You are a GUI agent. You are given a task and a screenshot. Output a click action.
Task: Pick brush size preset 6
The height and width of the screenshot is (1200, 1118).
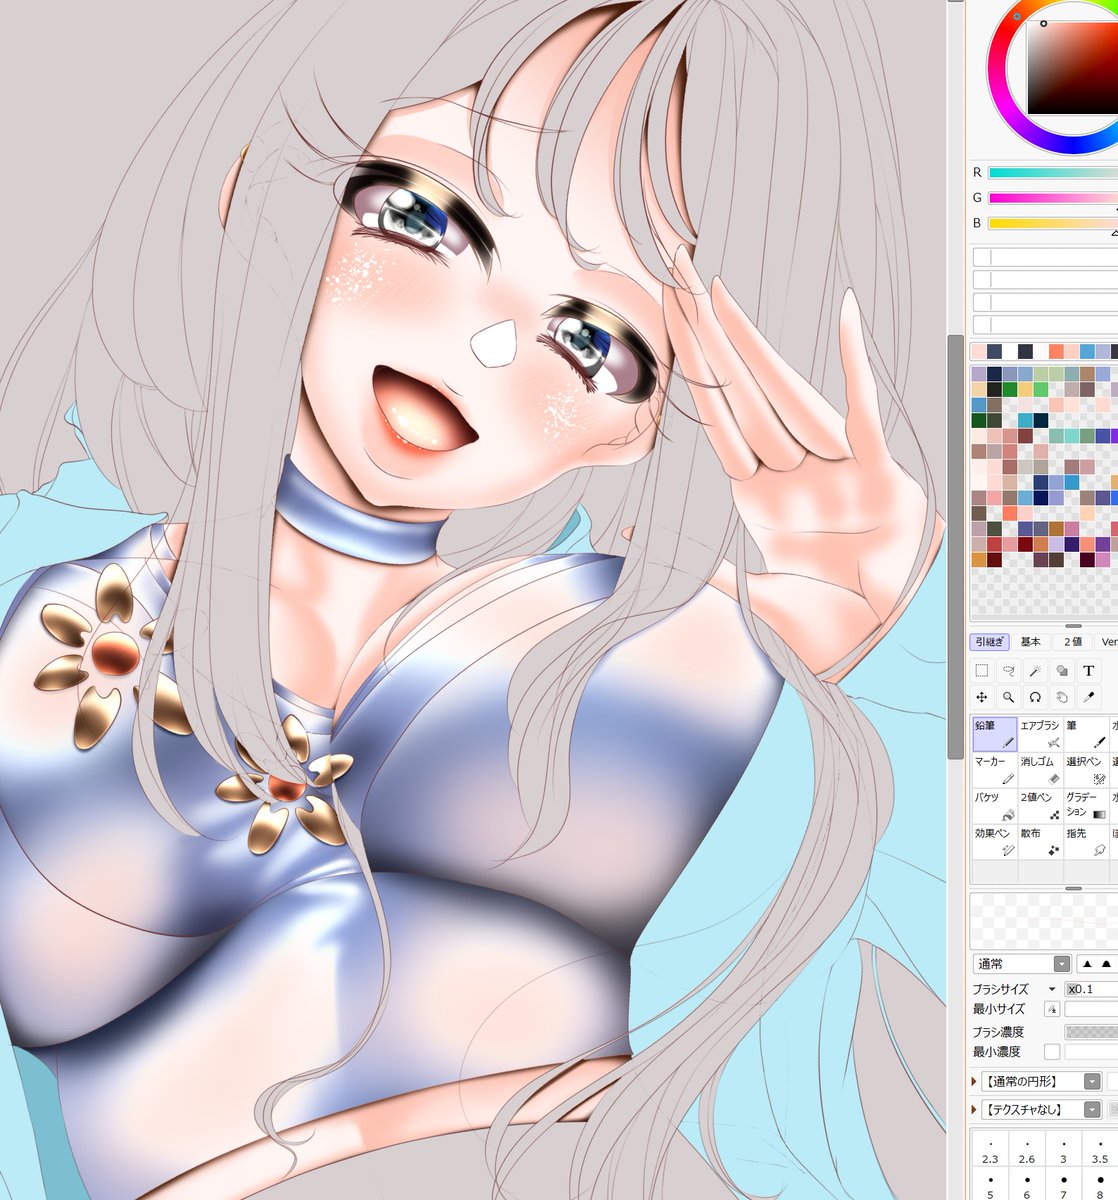1027,1185
